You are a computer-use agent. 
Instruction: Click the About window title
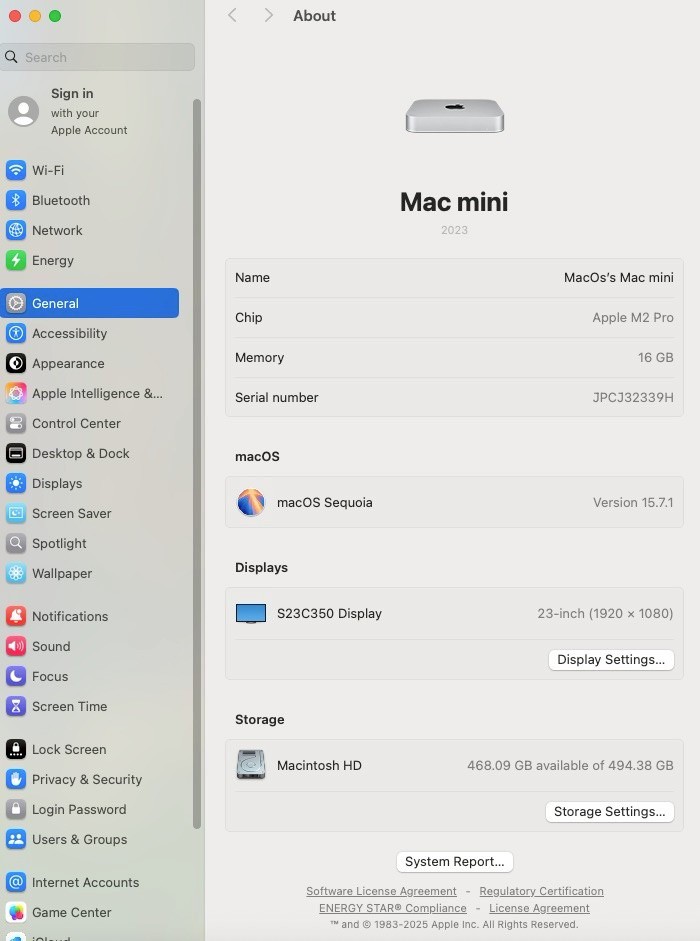(x=315, y=16)
